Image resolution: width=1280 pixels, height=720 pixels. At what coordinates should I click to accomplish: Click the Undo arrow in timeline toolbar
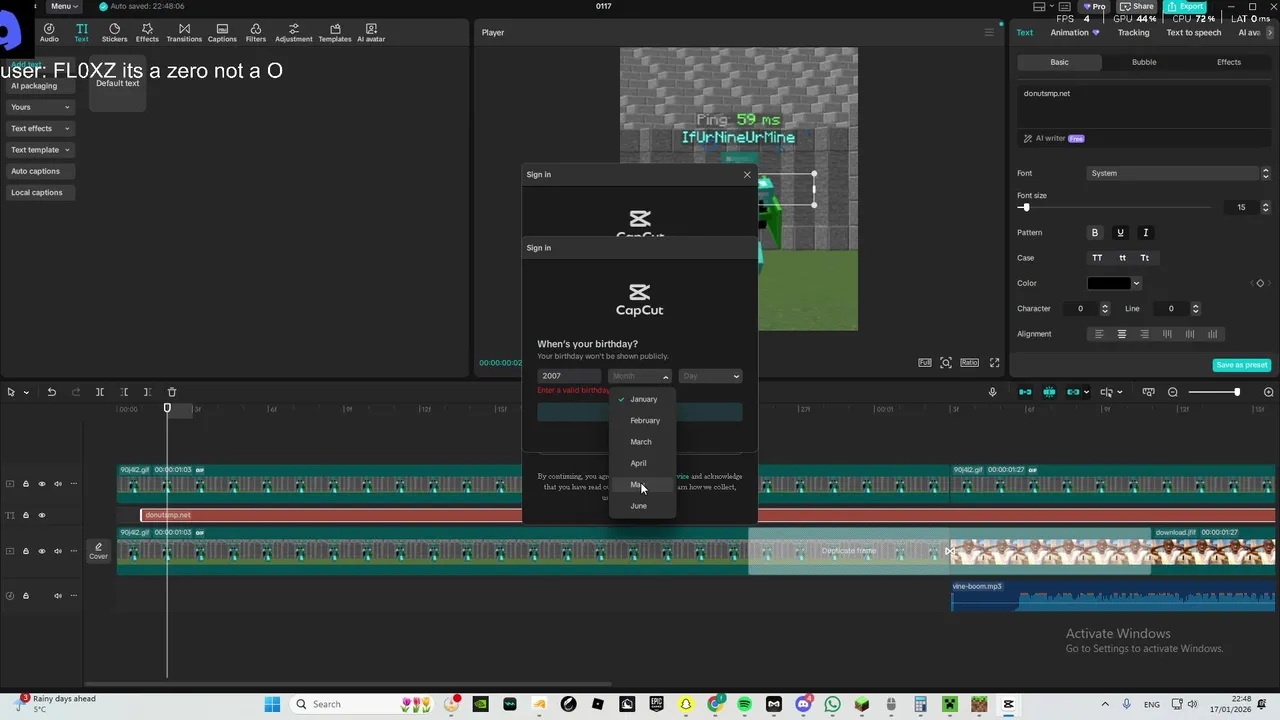pos(51,392)
